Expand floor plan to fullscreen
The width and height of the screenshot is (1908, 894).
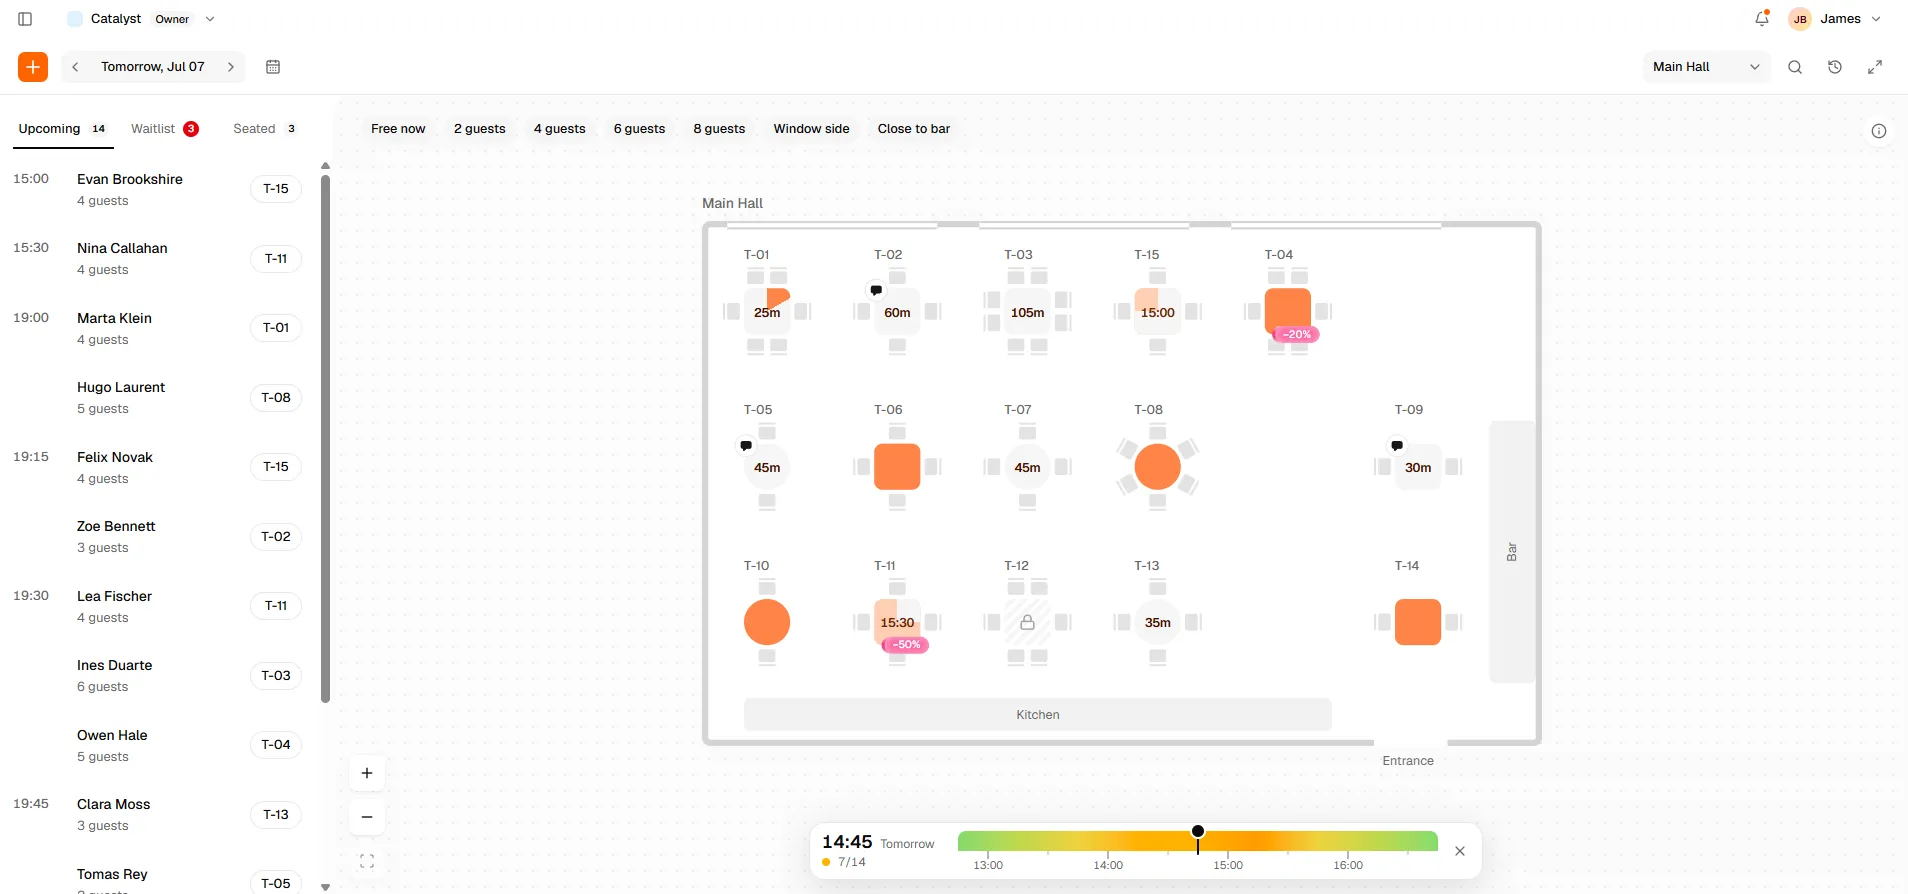click(1875, 67)
